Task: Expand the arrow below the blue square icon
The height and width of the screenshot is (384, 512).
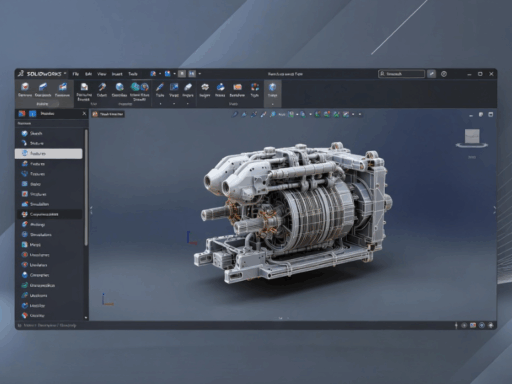Action: pyautogui.click(x=174, y=104)
